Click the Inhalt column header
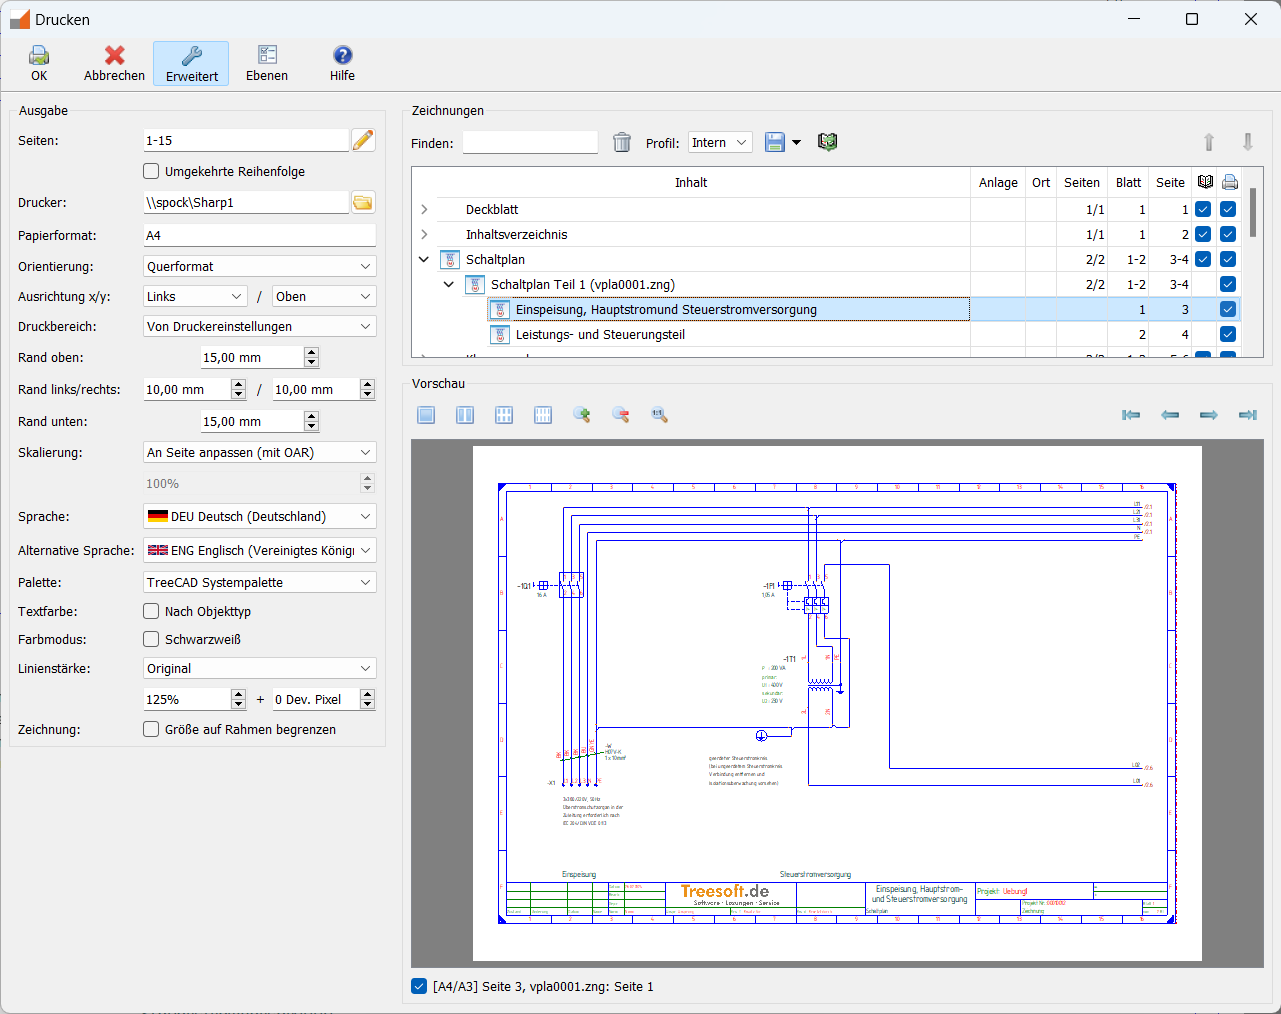 [690, 183]
